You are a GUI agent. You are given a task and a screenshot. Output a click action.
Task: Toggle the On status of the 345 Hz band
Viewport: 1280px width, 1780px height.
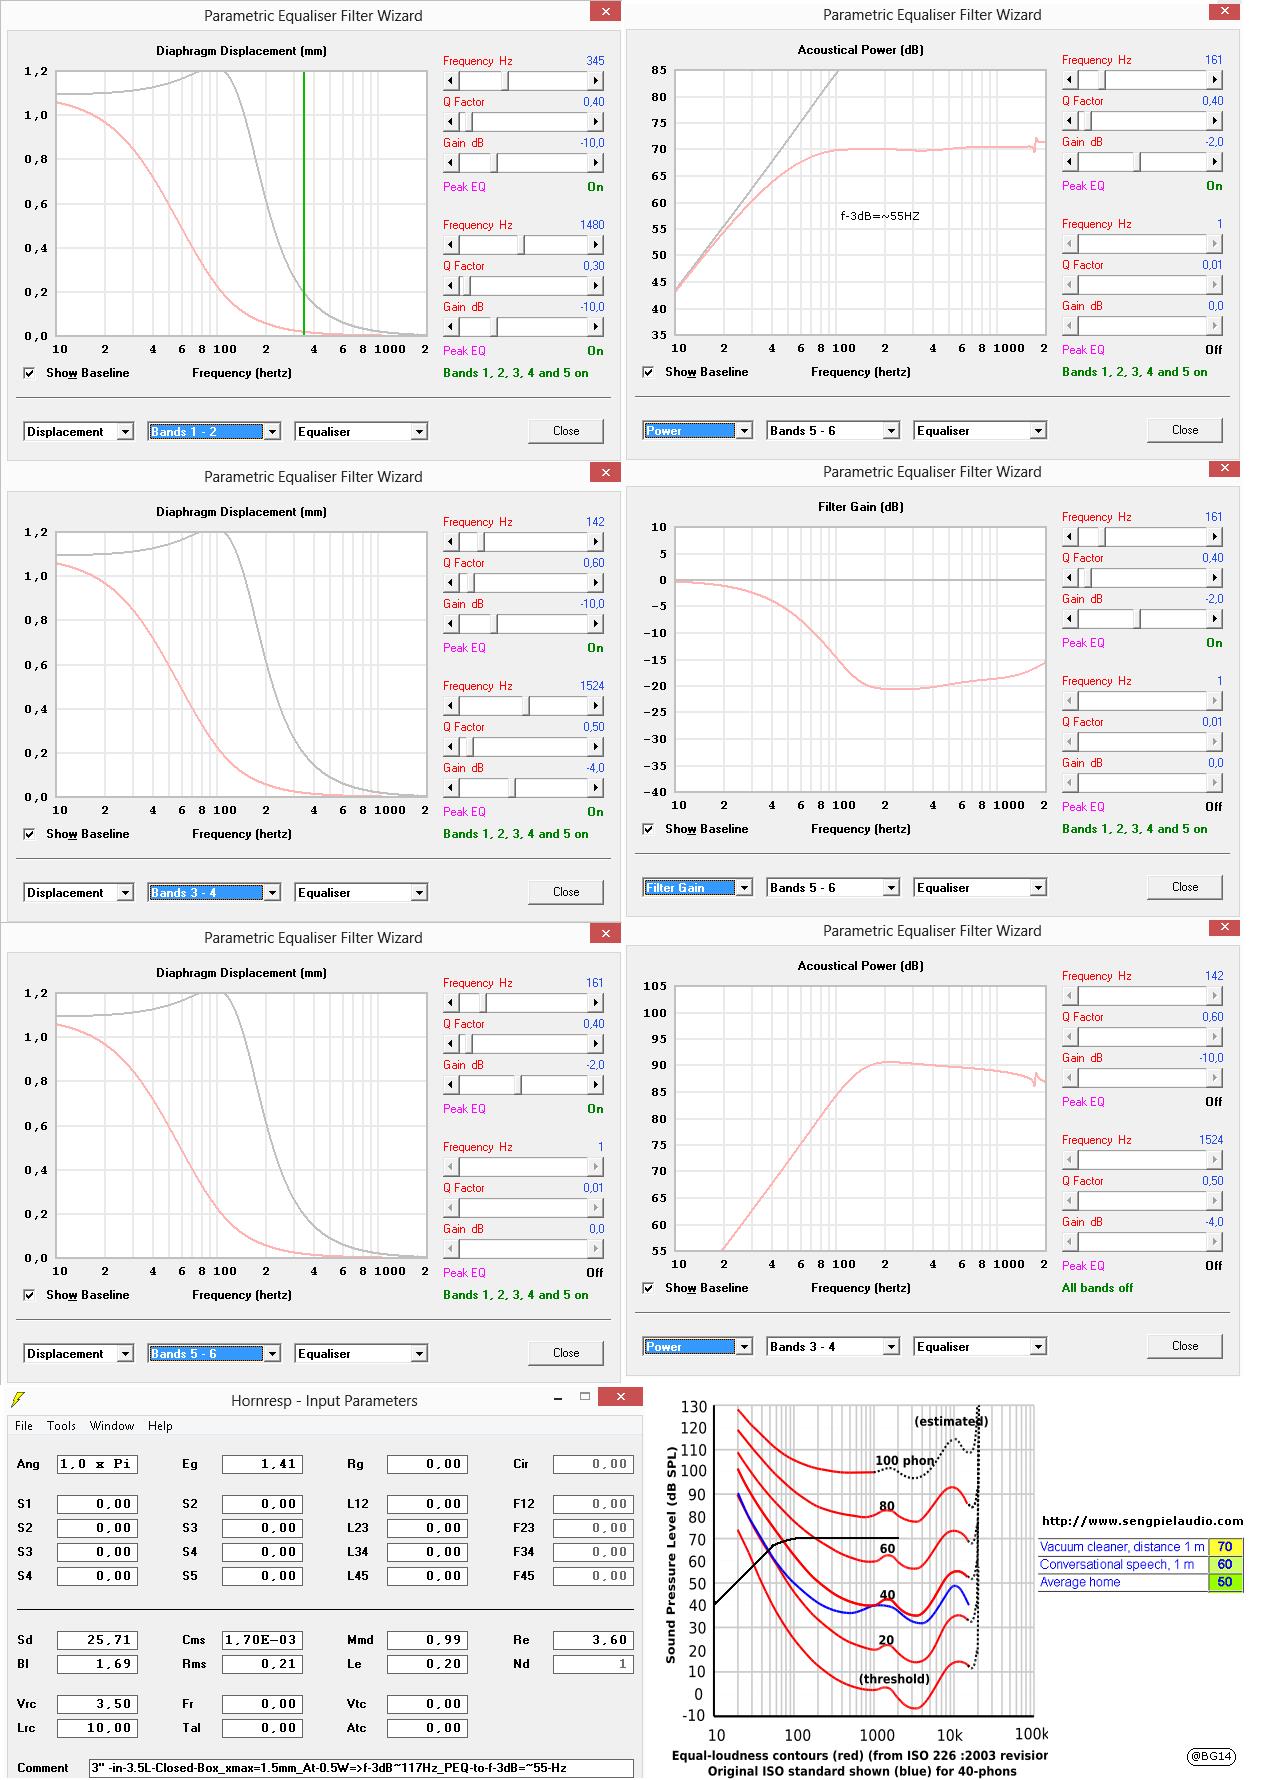[x=595, y=187]
